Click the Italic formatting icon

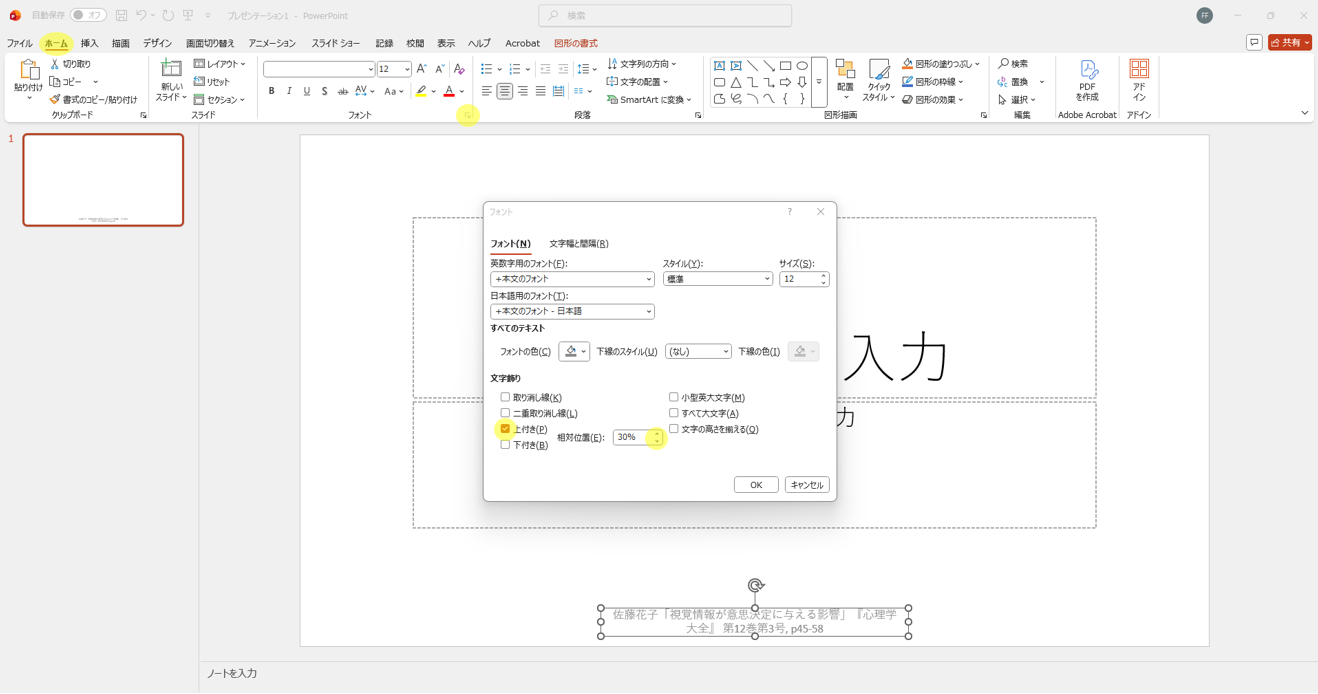[289, 91]
